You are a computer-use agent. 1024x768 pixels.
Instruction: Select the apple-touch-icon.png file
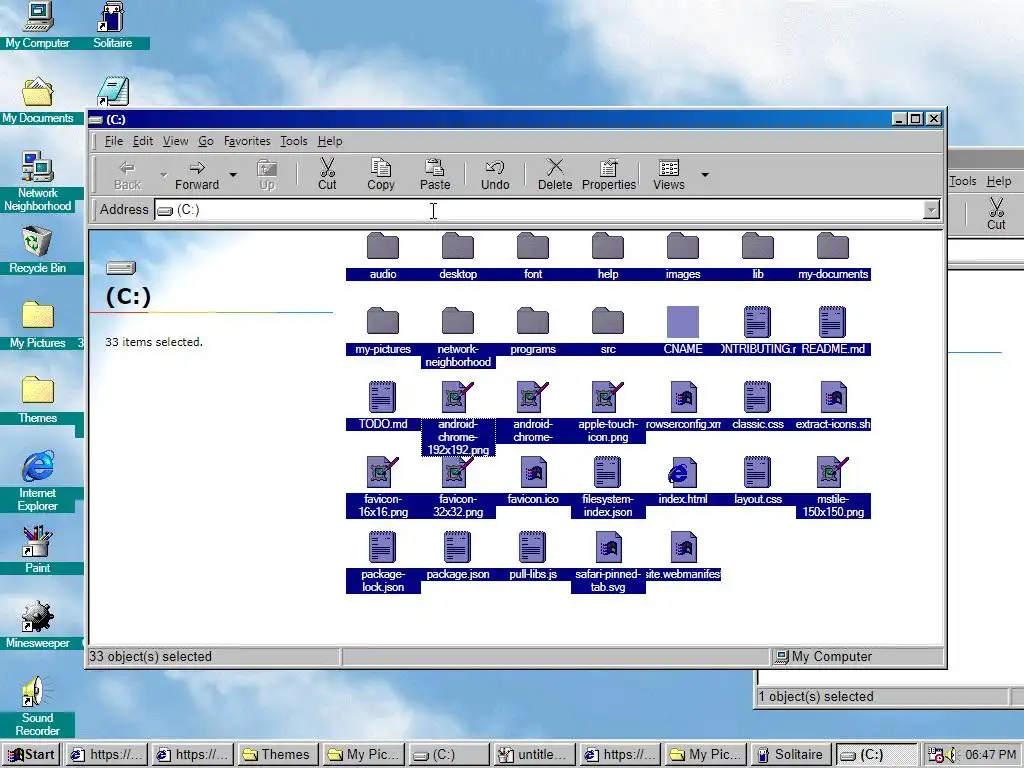point(608,412)
